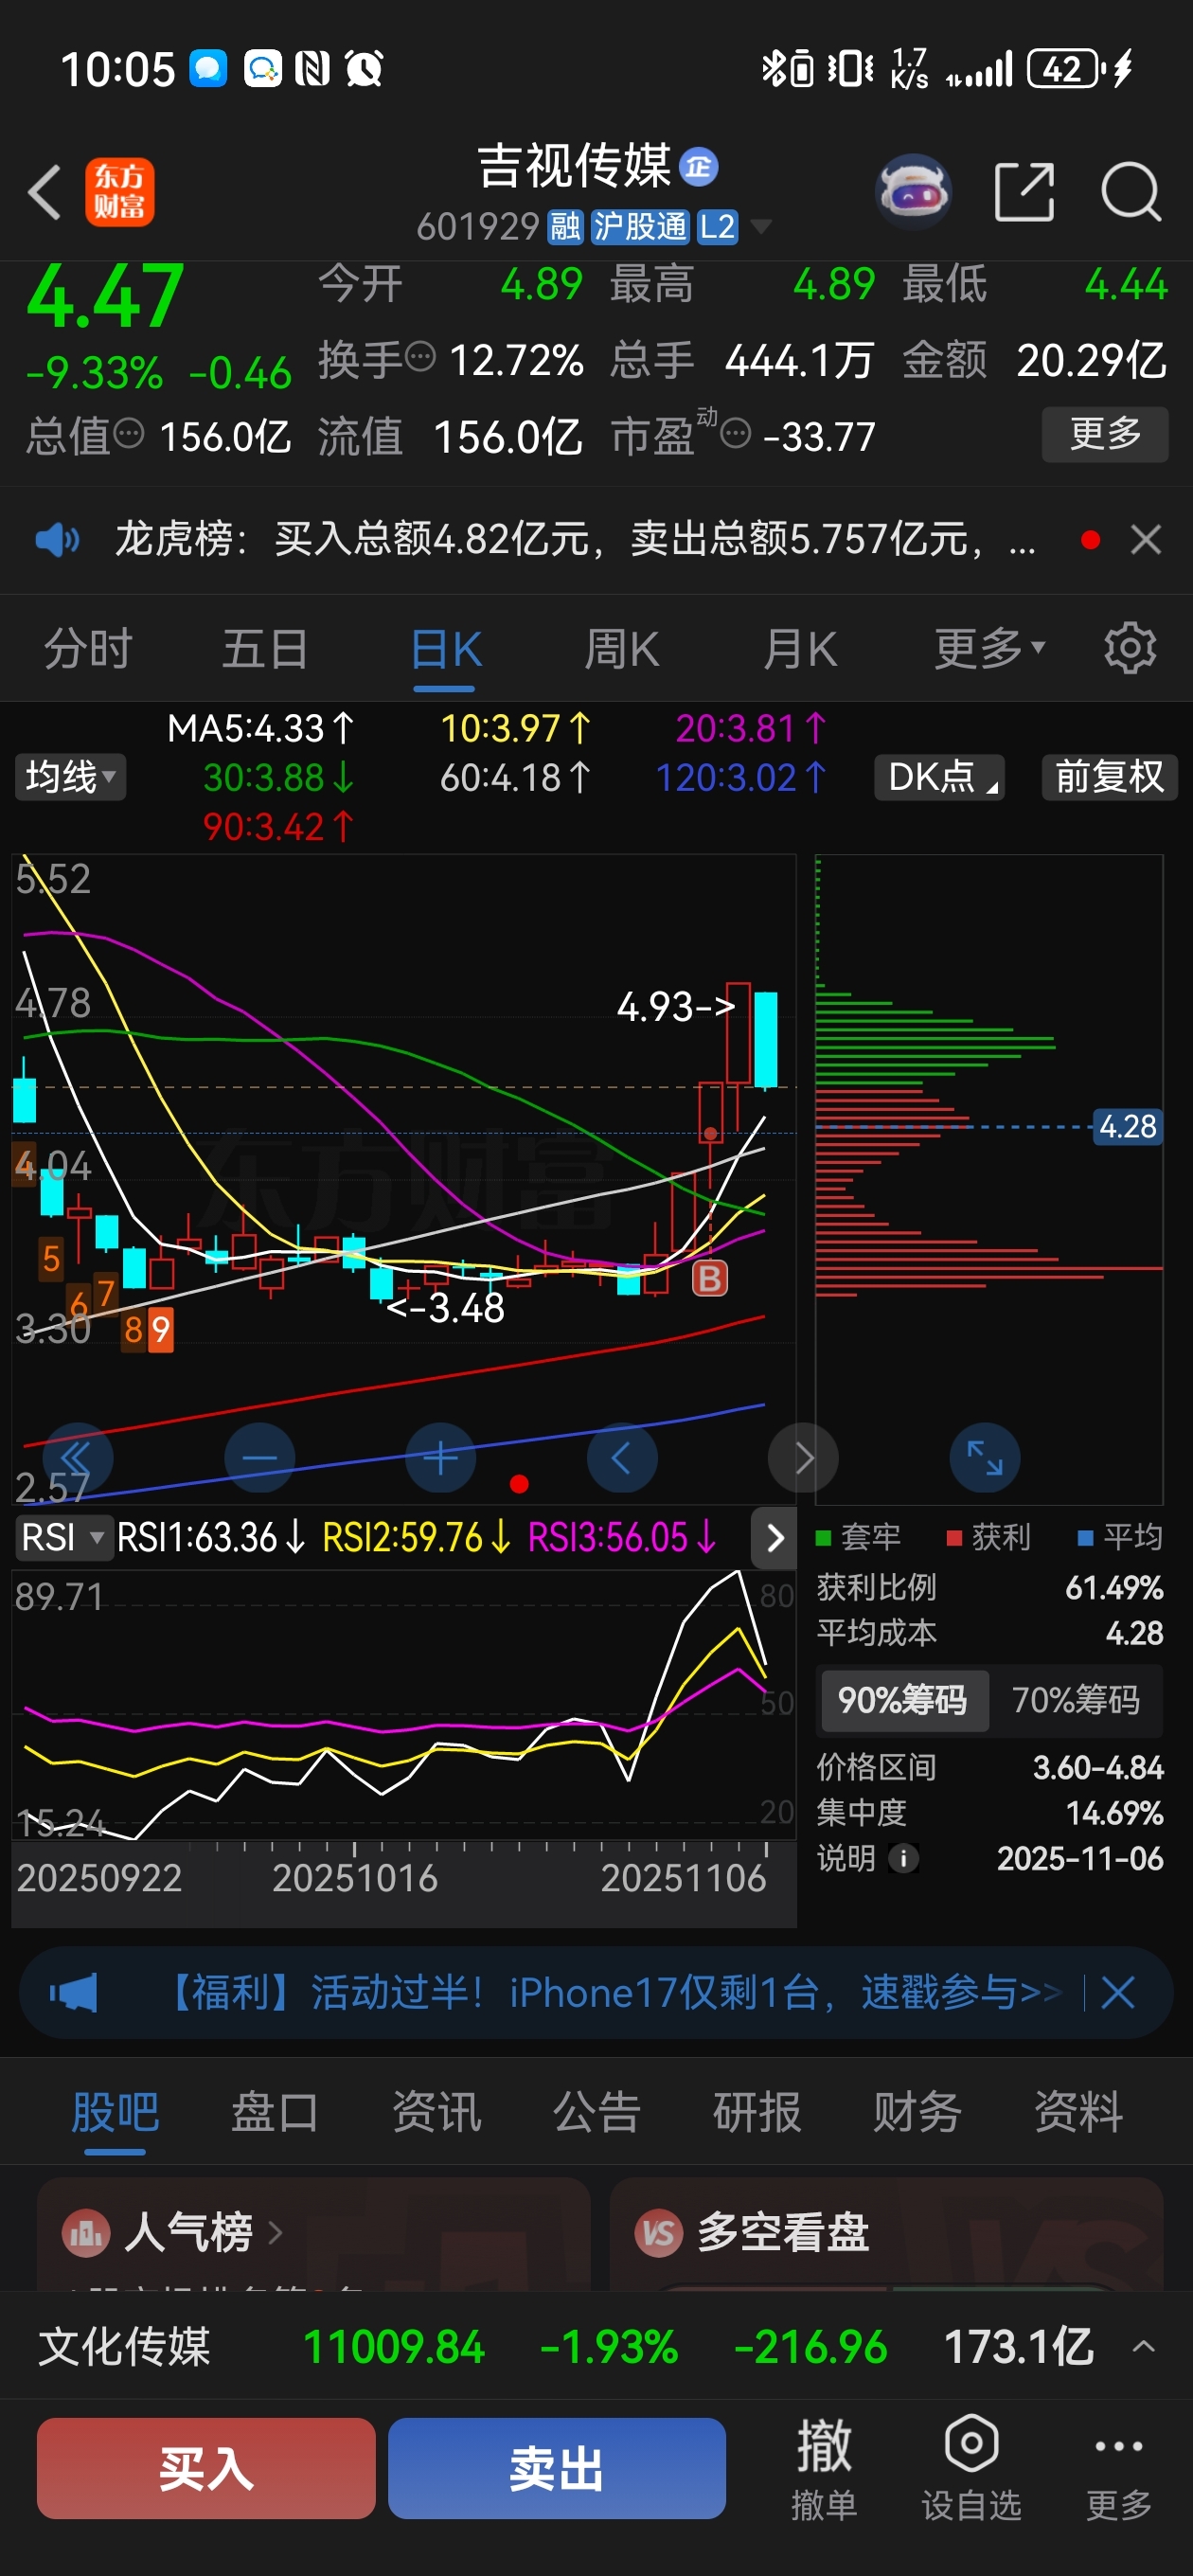Open the 龙虎榜 news headline
Image resolution: width=1193 pixels, height=2576 pixels.
[x=575, y=540]
